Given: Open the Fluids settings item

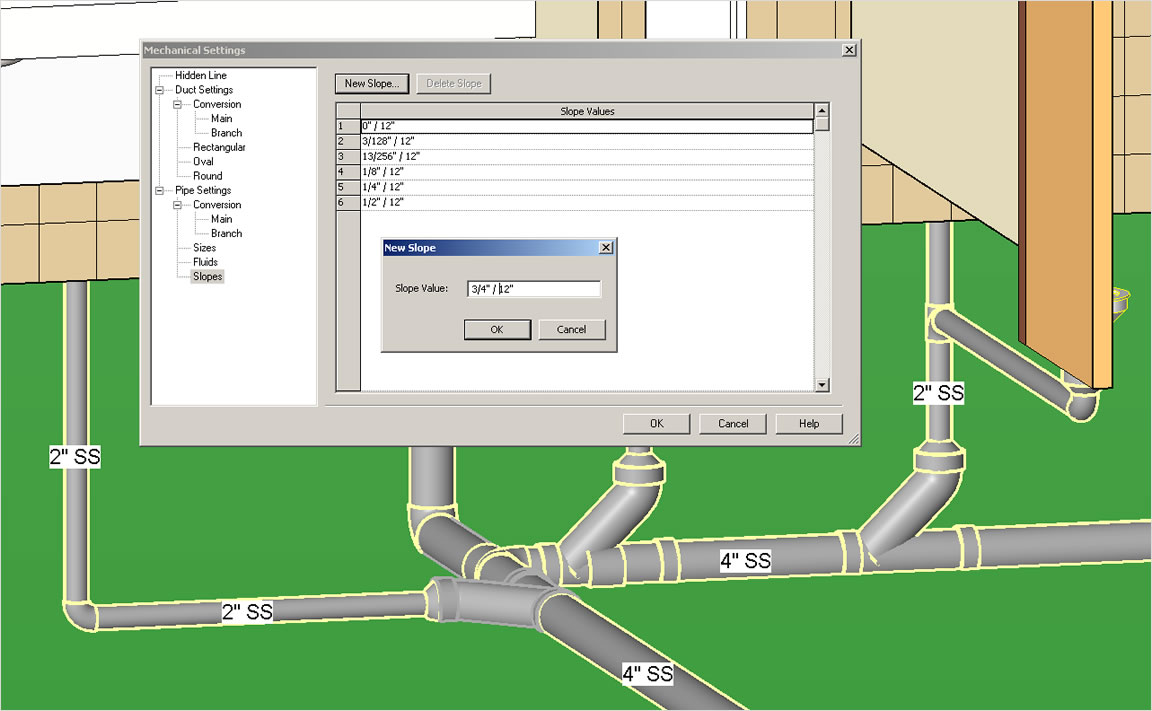Looking at the screenshot, I should click(205, 262).
